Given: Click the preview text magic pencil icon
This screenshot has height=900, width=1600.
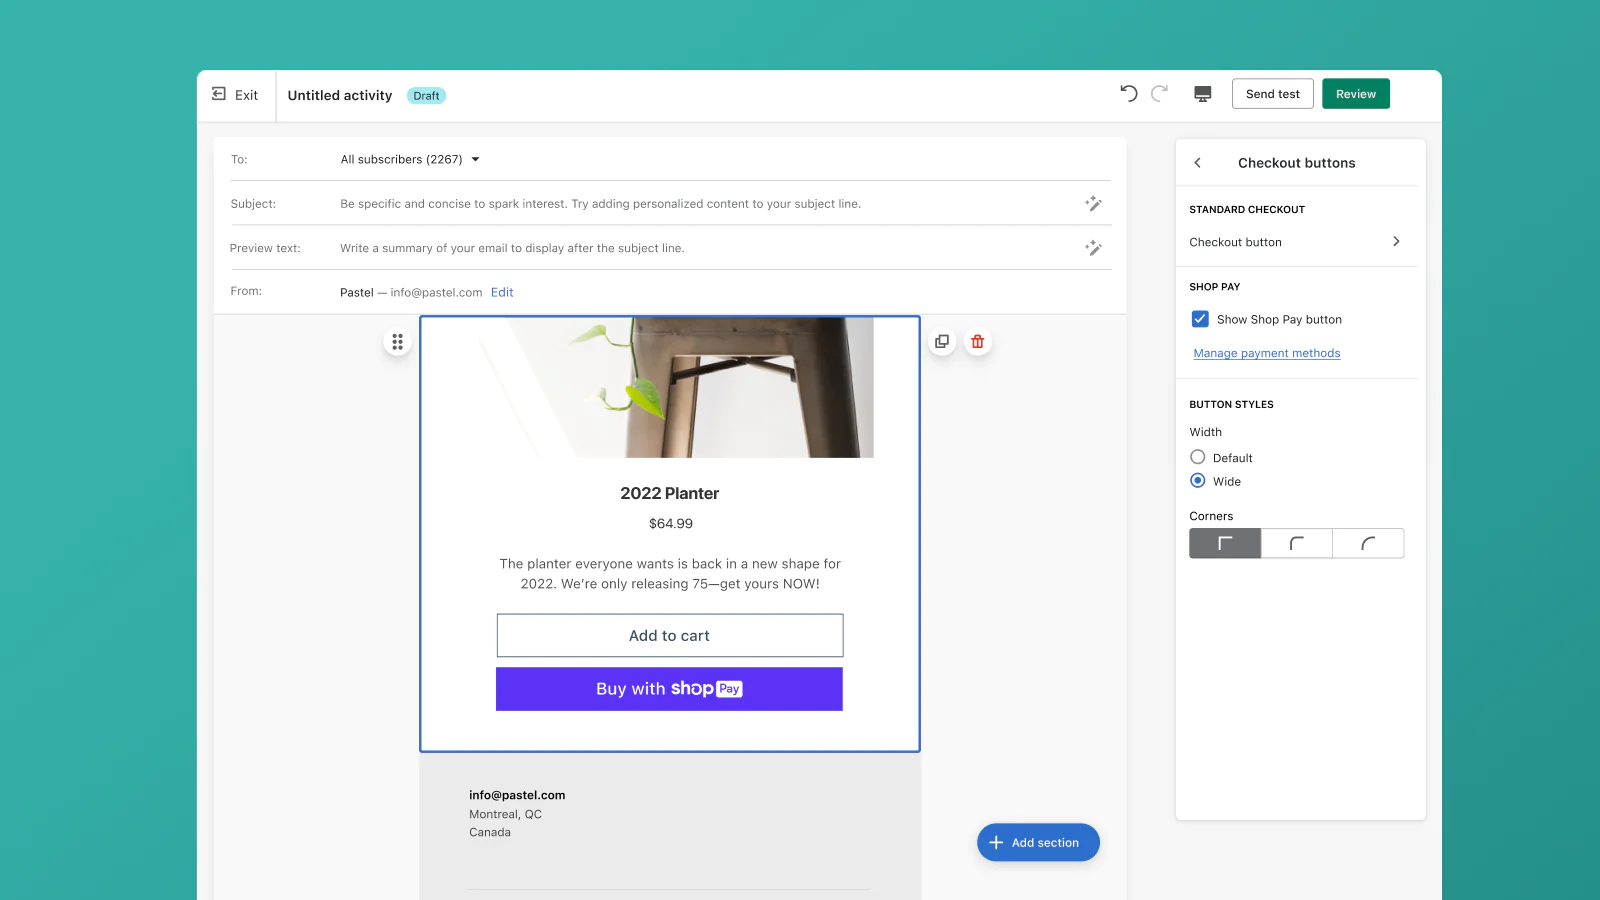Looking at the screenshot, I should 1093,247.
